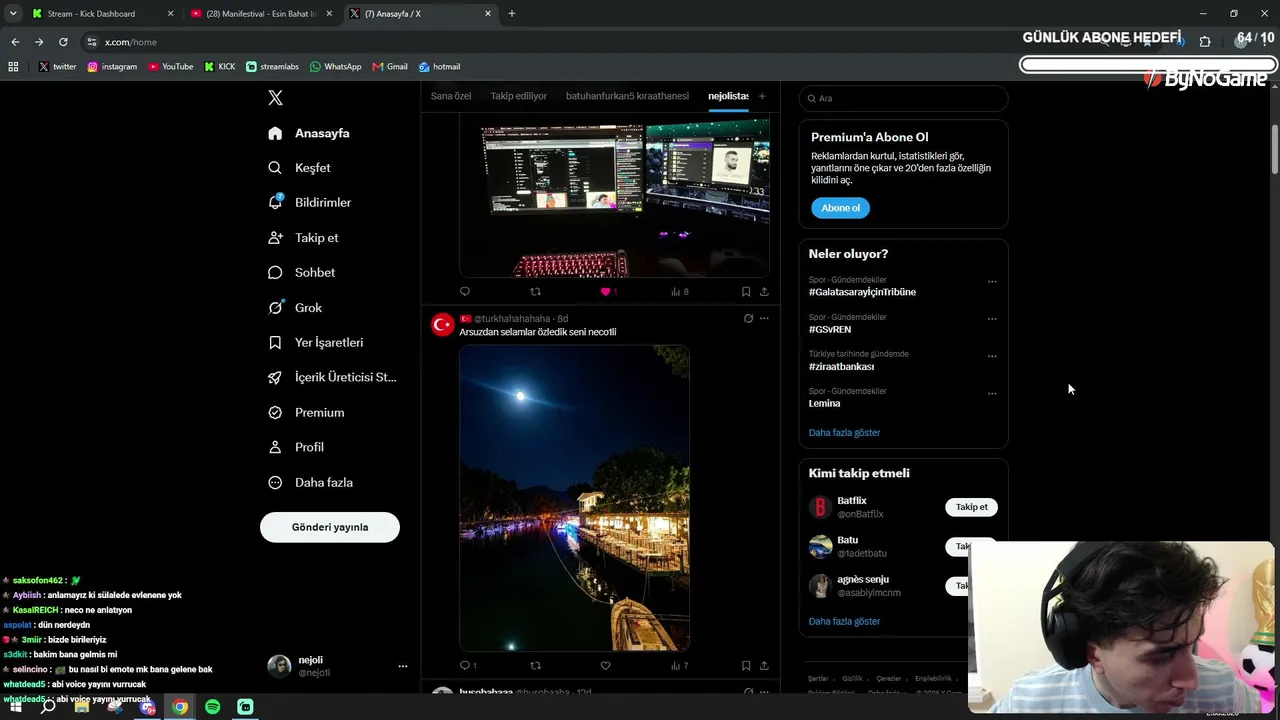
Task: Click the Gönderi yayınla button
Action: tap(330, 527)
